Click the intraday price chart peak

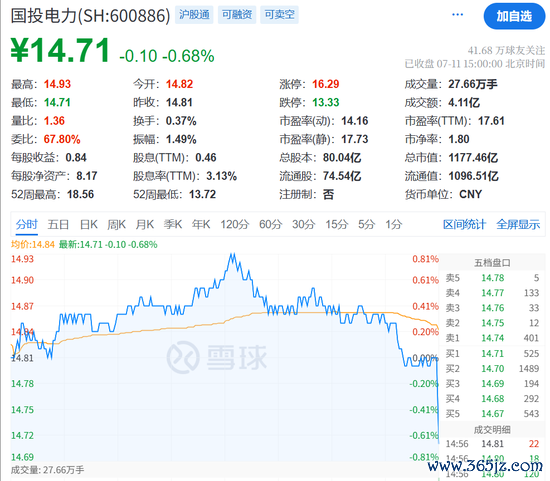232,255
